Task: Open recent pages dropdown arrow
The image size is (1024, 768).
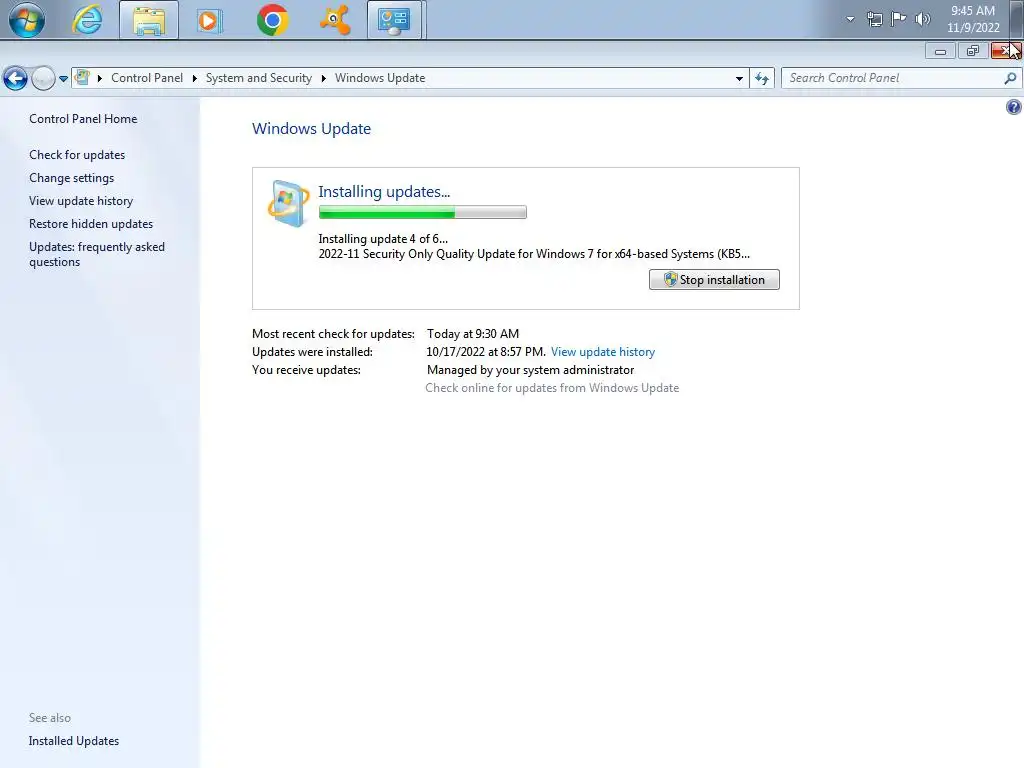Action: (x=63, y=79)
